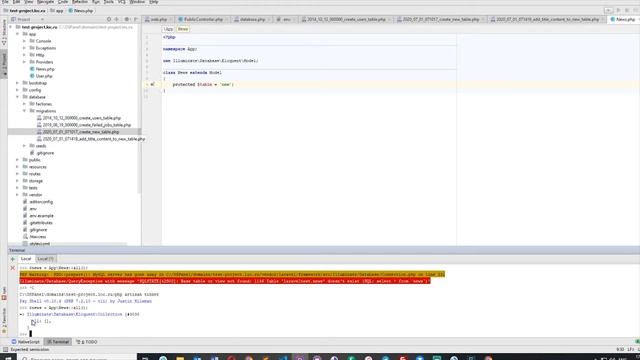Open the Terminal tool window button
The image size is (640, 360).
click(x=58, y=342)
